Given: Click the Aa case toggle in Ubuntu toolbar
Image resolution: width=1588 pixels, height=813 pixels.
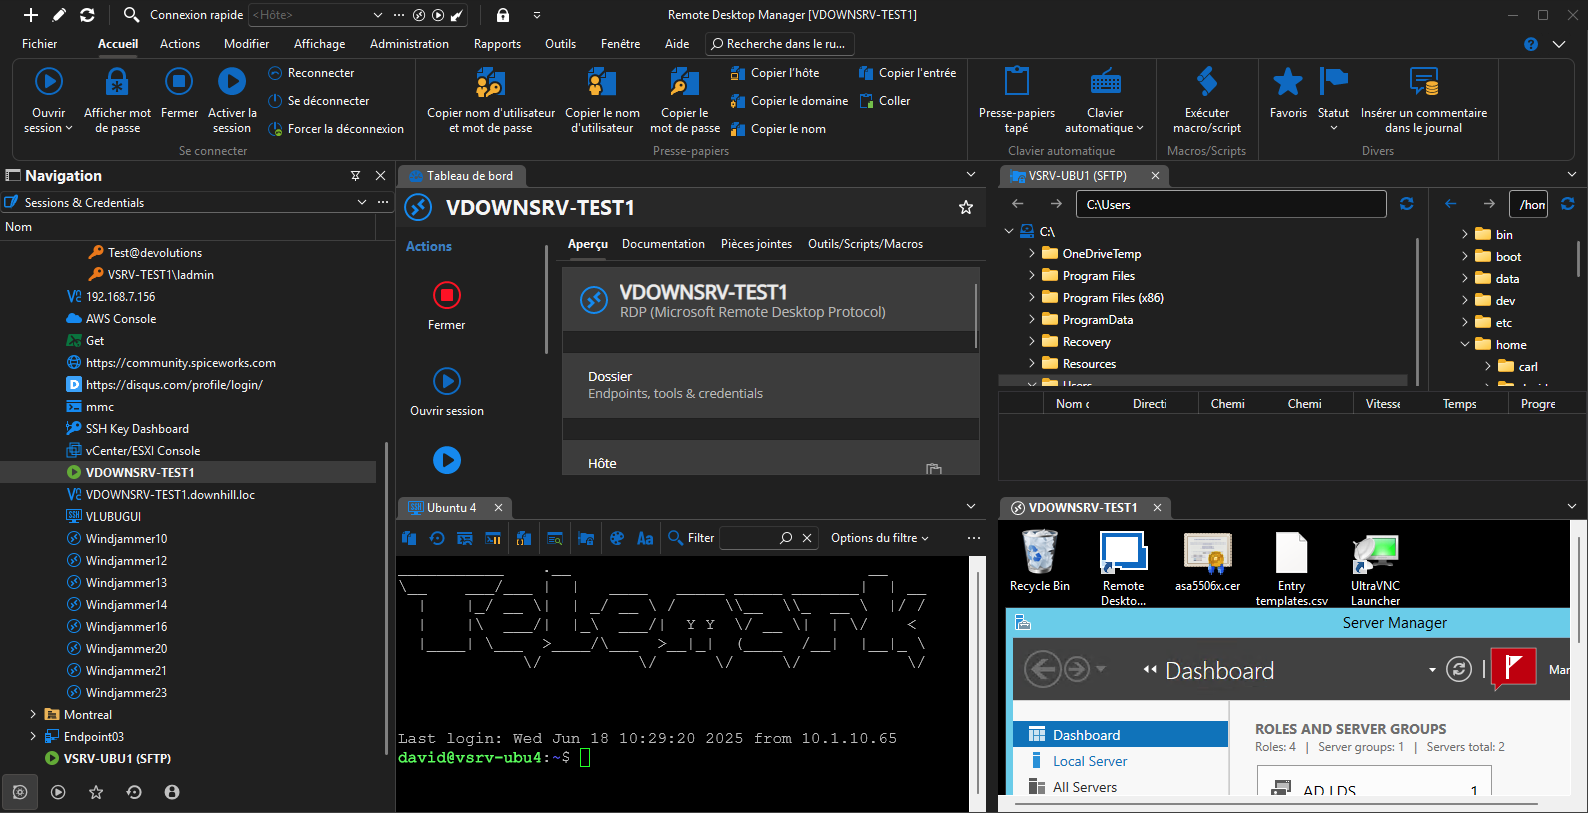Looking at the screenshot, I should point(645,538).
